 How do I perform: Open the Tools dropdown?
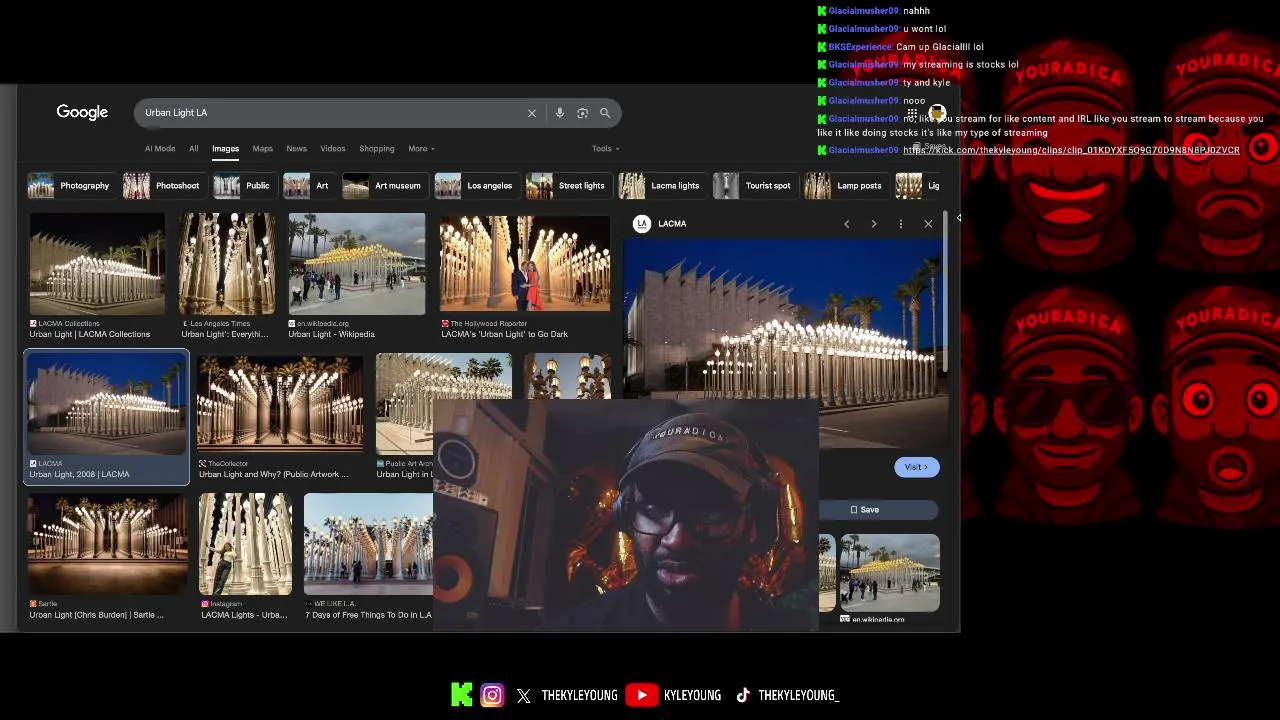pos(605,149)
